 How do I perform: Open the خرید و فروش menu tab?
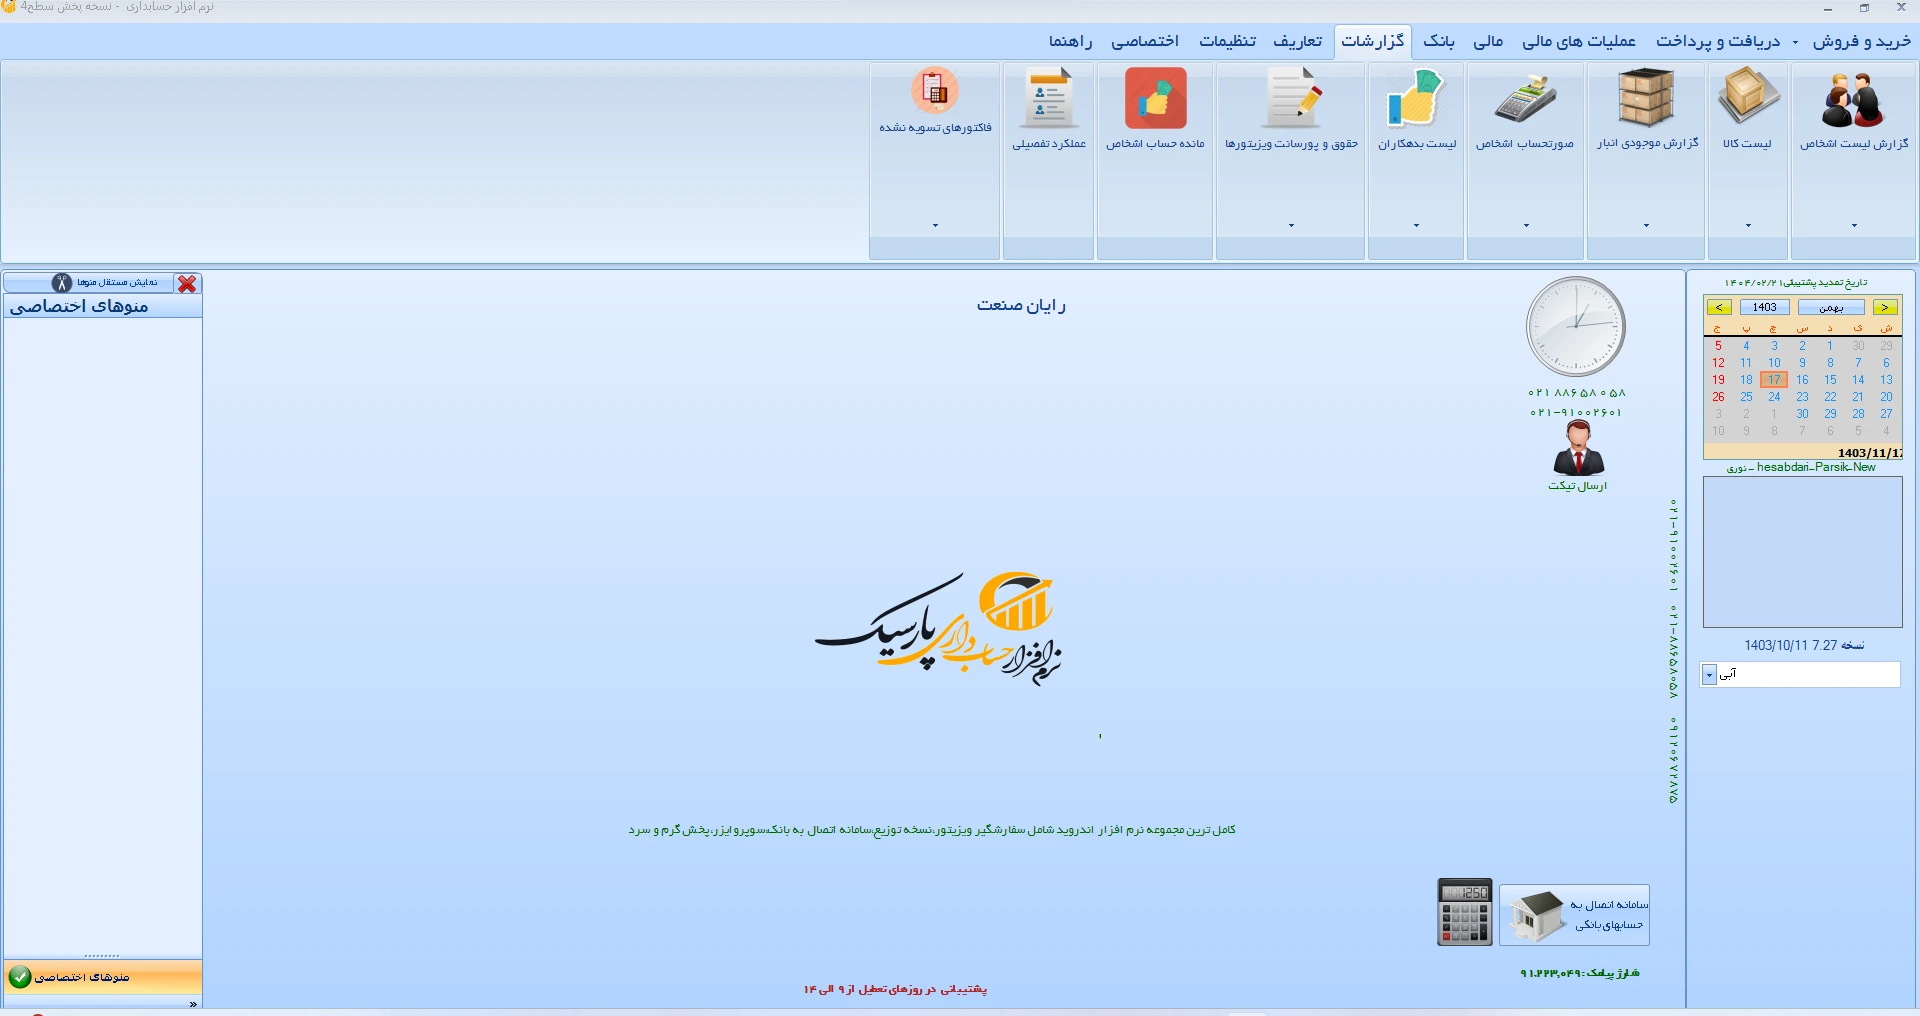(x=1861, y=41)
